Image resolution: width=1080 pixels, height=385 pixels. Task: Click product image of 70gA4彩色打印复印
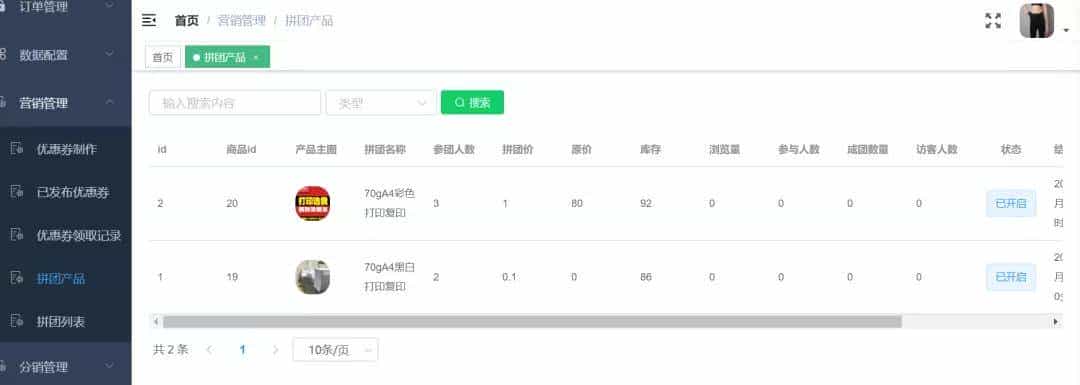312,203
